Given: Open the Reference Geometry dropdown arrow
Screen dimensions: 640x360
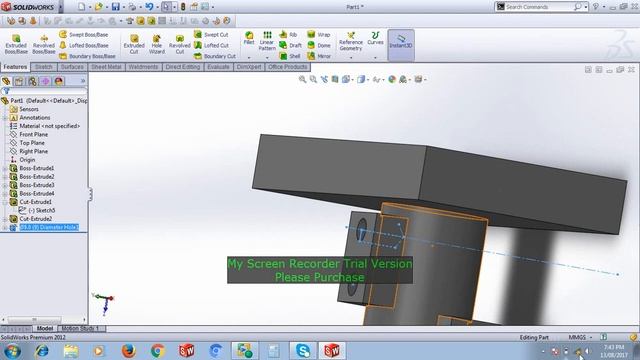Looking at the screenshot, I should [351, 58].
